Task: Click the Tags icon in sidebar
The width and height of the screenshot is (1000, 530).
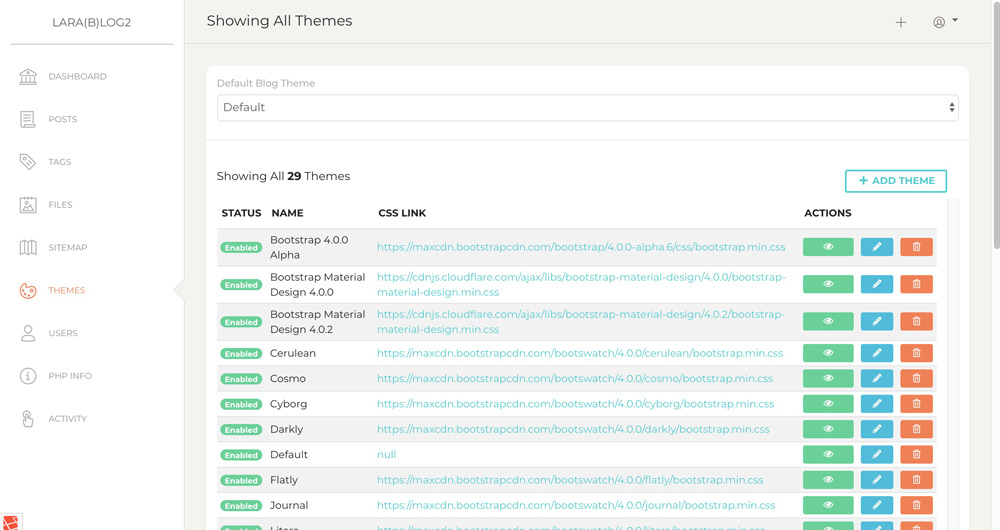Action: (28, 162)
